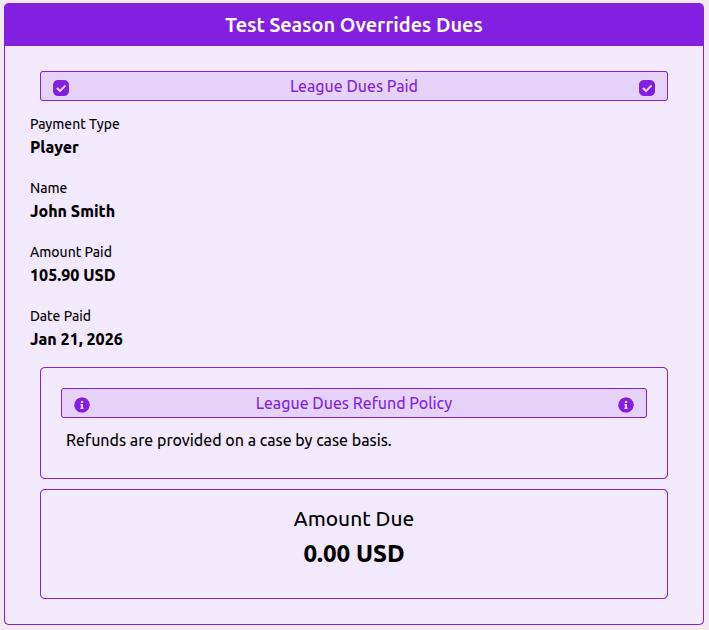Click the refund policy description text

coord(229,440)
